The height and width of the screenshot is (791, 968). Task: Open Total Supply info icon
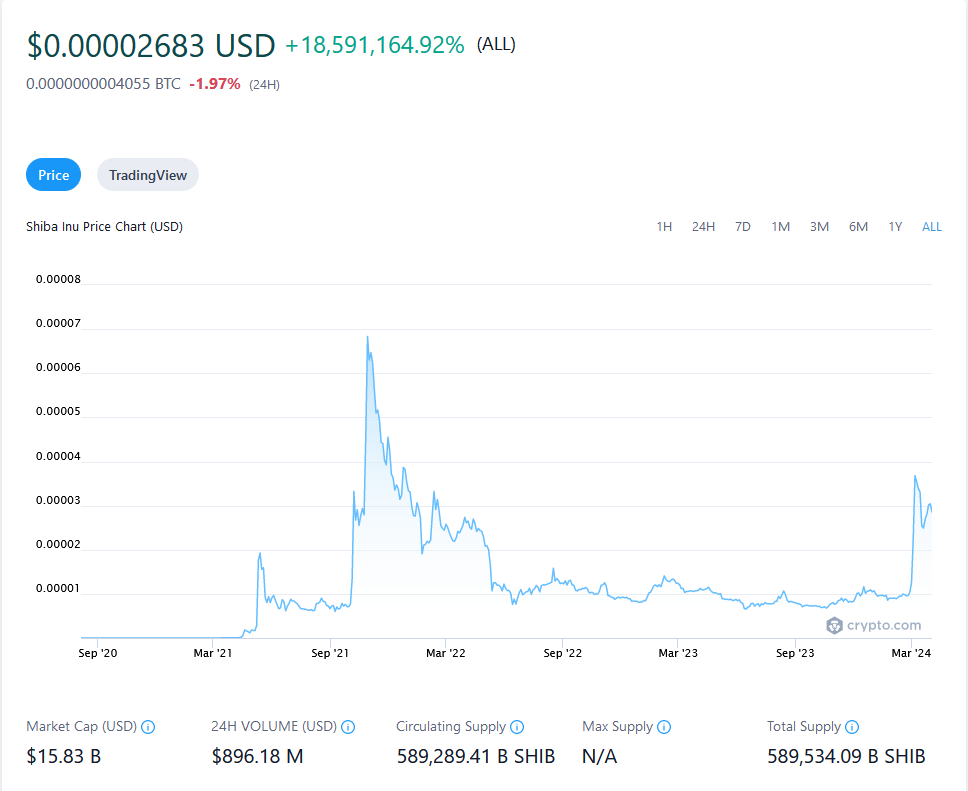[x=852, y=727]
